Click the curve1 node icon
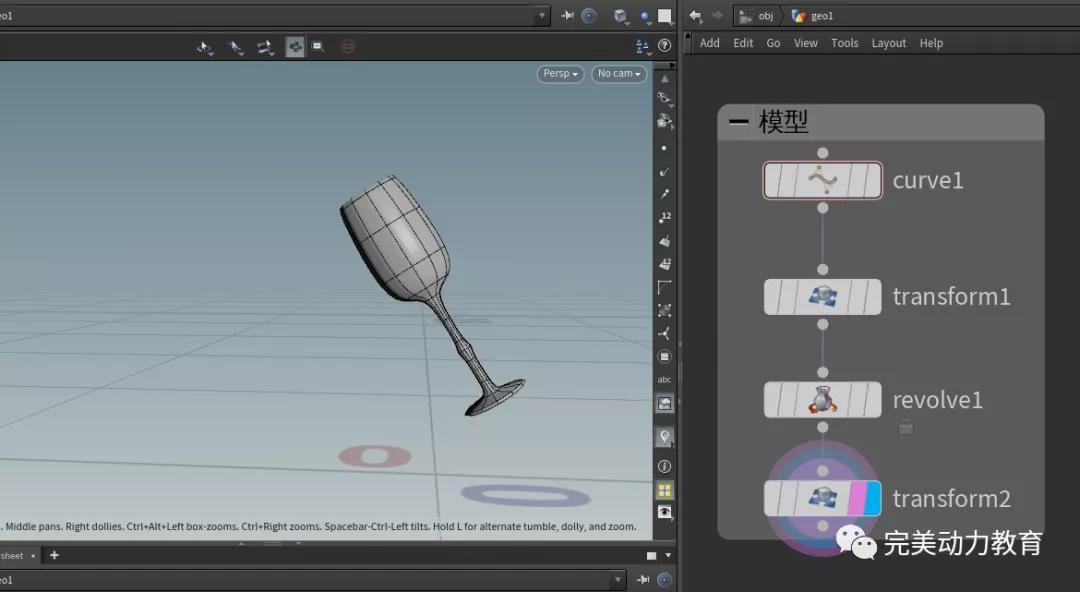1080x592 pixels. [x=822, y=181]
